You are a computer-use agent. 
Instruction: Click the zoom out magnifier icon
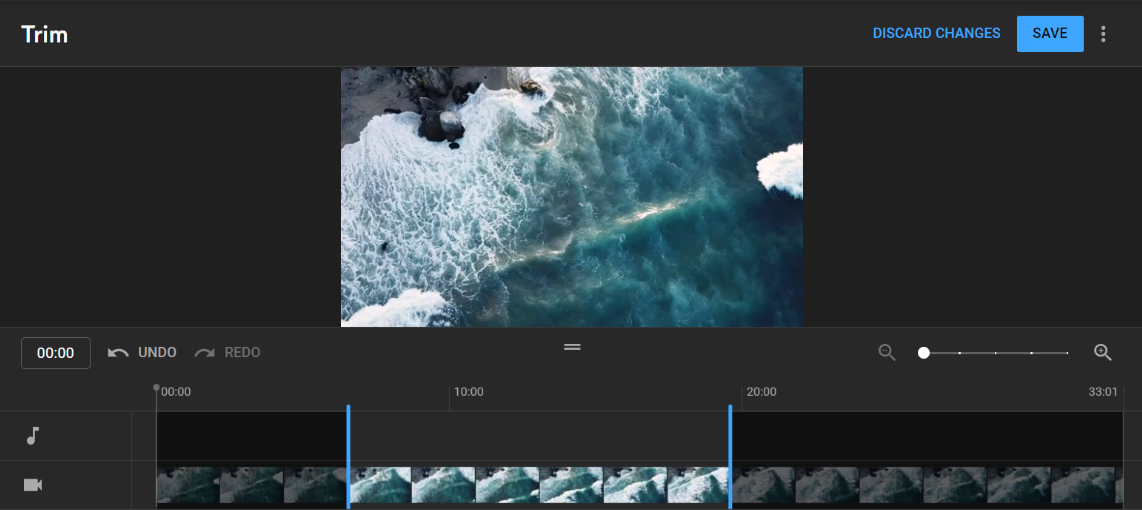886,353
